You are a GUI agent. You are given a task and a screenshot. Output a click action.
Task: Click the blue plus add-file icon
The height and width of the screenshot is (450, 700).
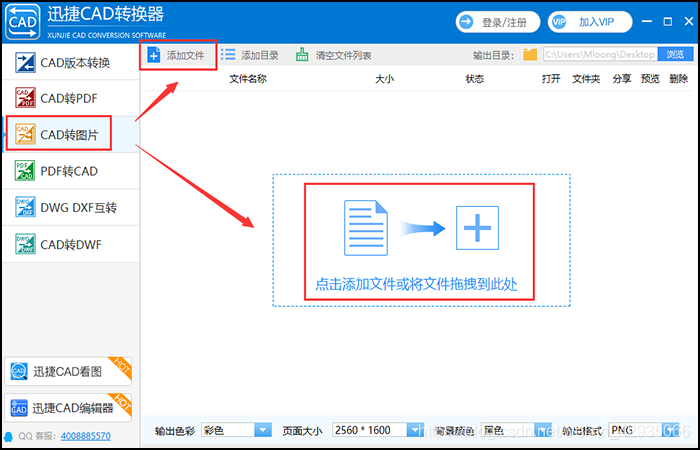(x=154, y=55)
